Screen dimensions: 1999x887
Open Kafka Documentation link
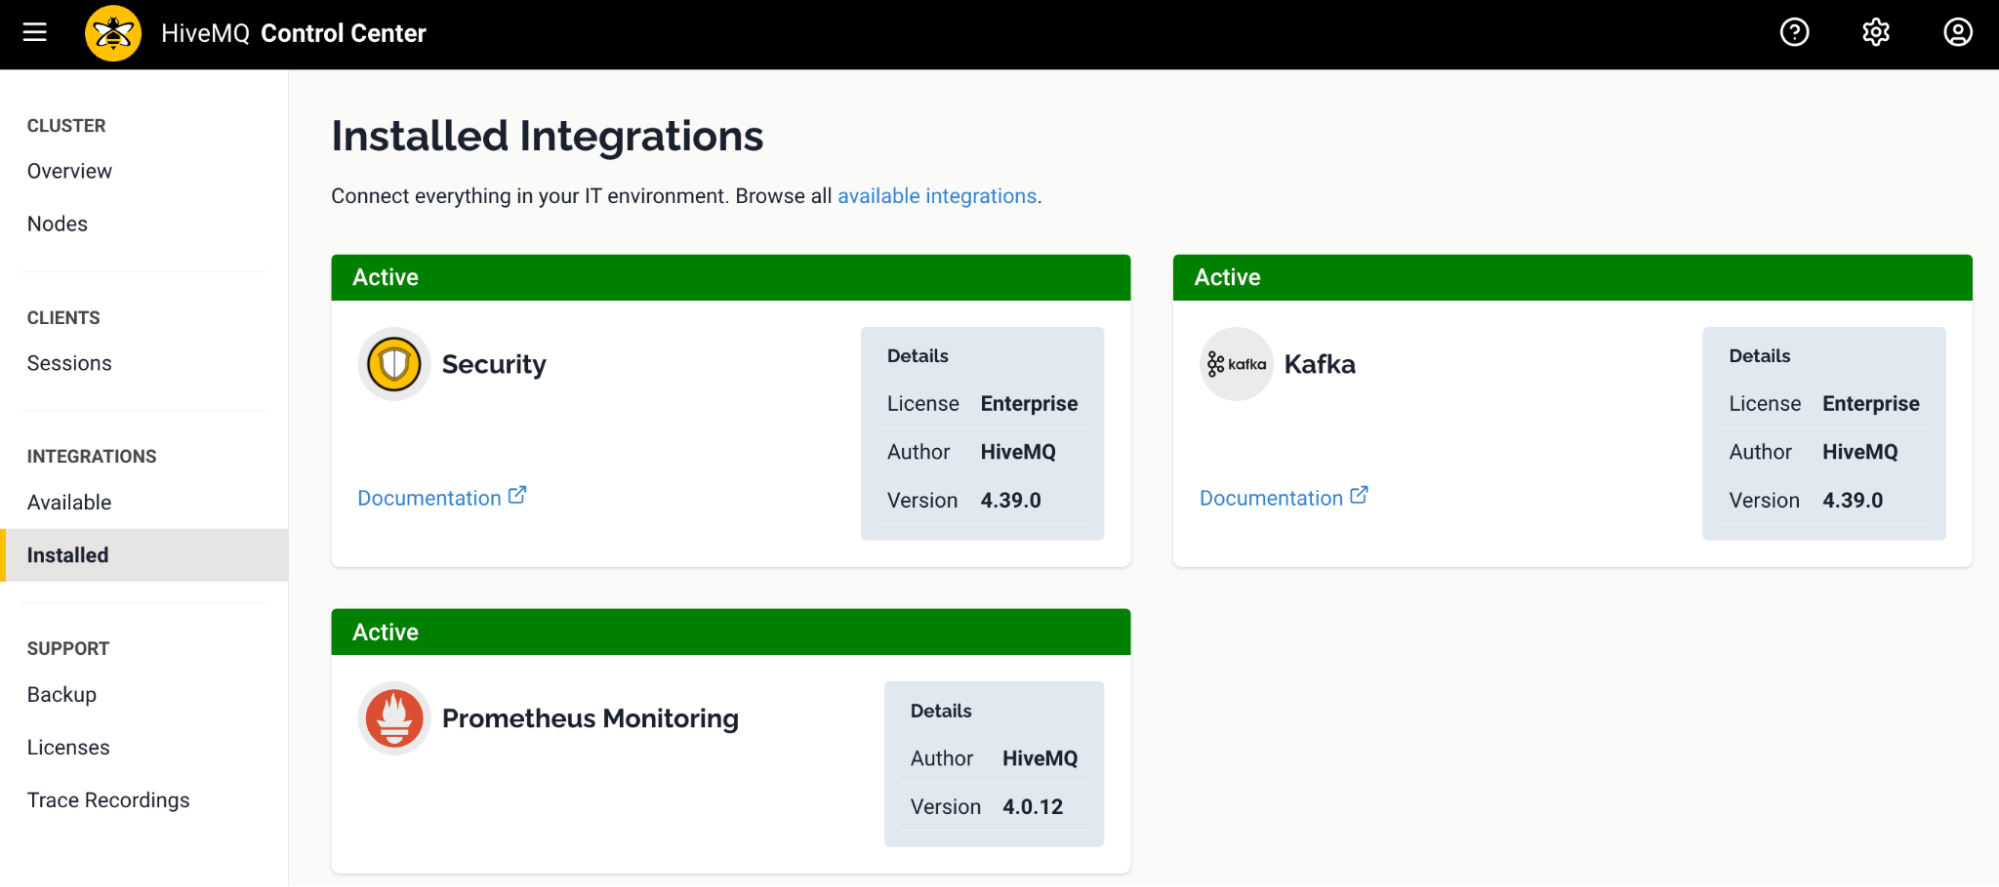(1271, 498)
